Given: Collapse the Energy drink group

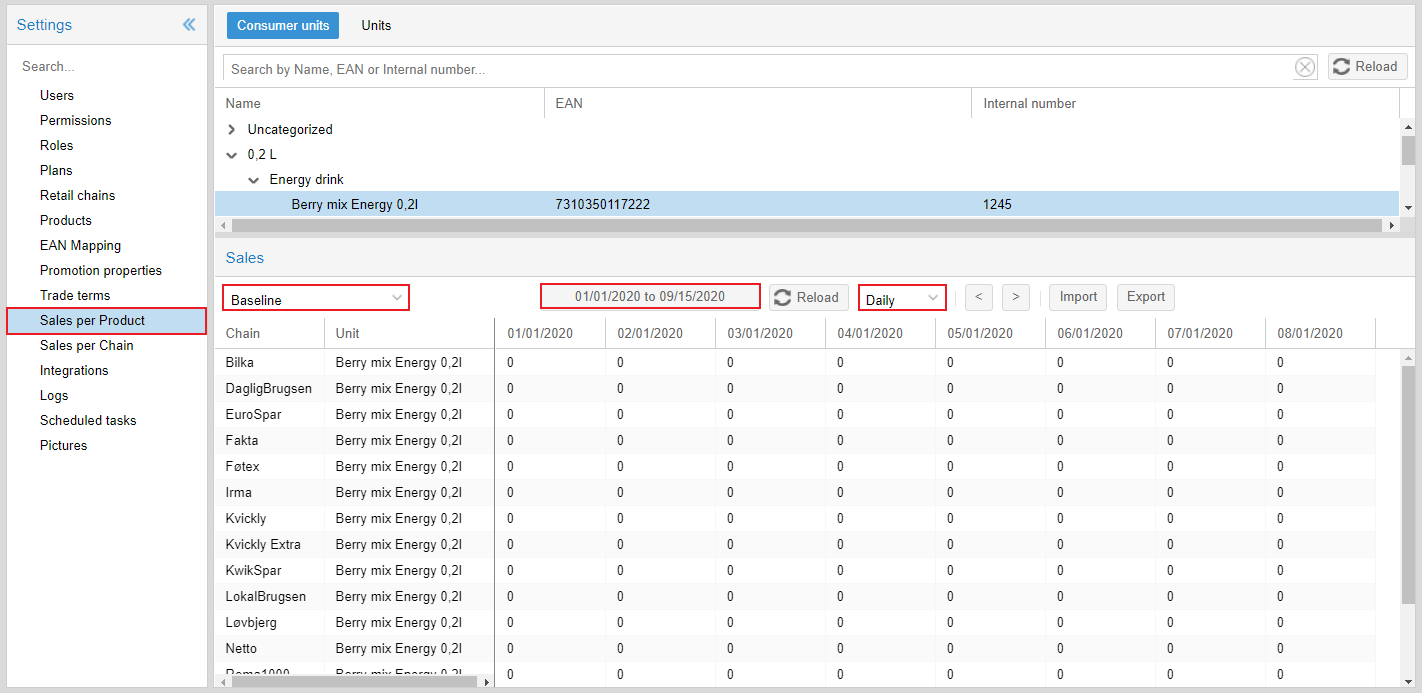Looking at the screenshot, I should 253,179.
